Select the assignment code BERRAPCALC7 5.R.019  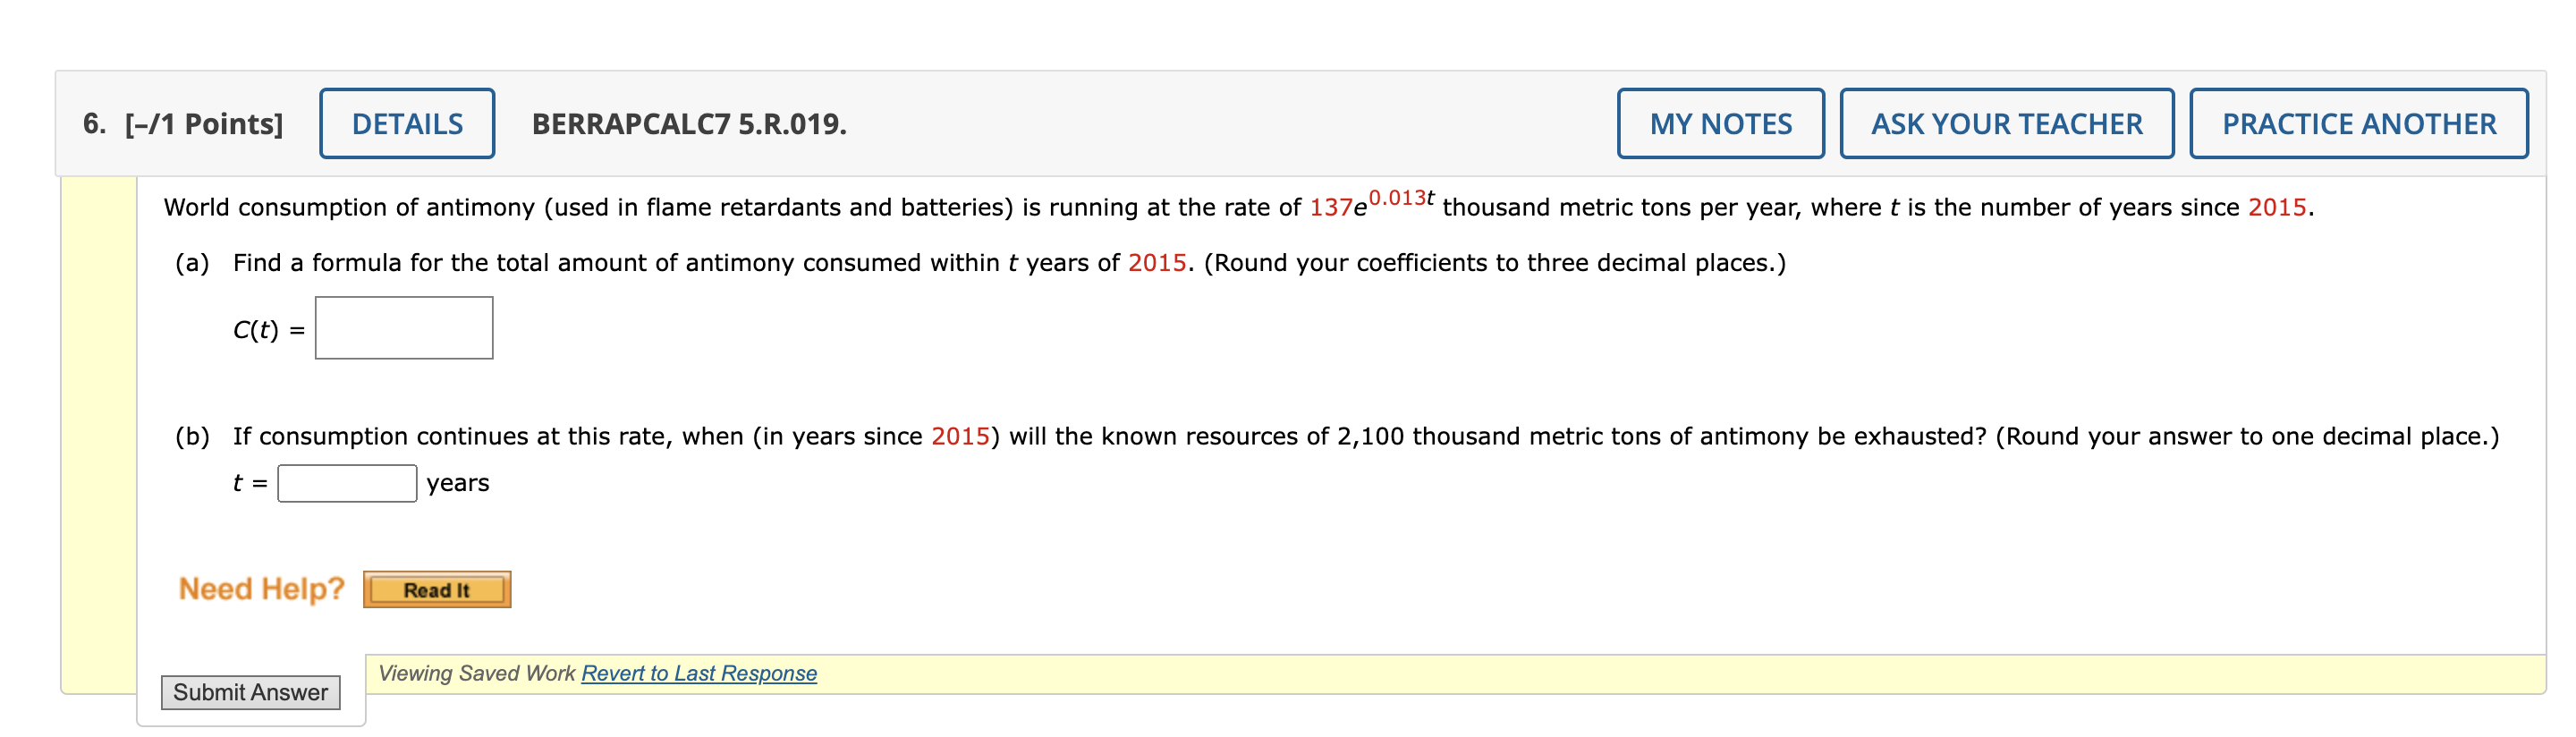688,122
